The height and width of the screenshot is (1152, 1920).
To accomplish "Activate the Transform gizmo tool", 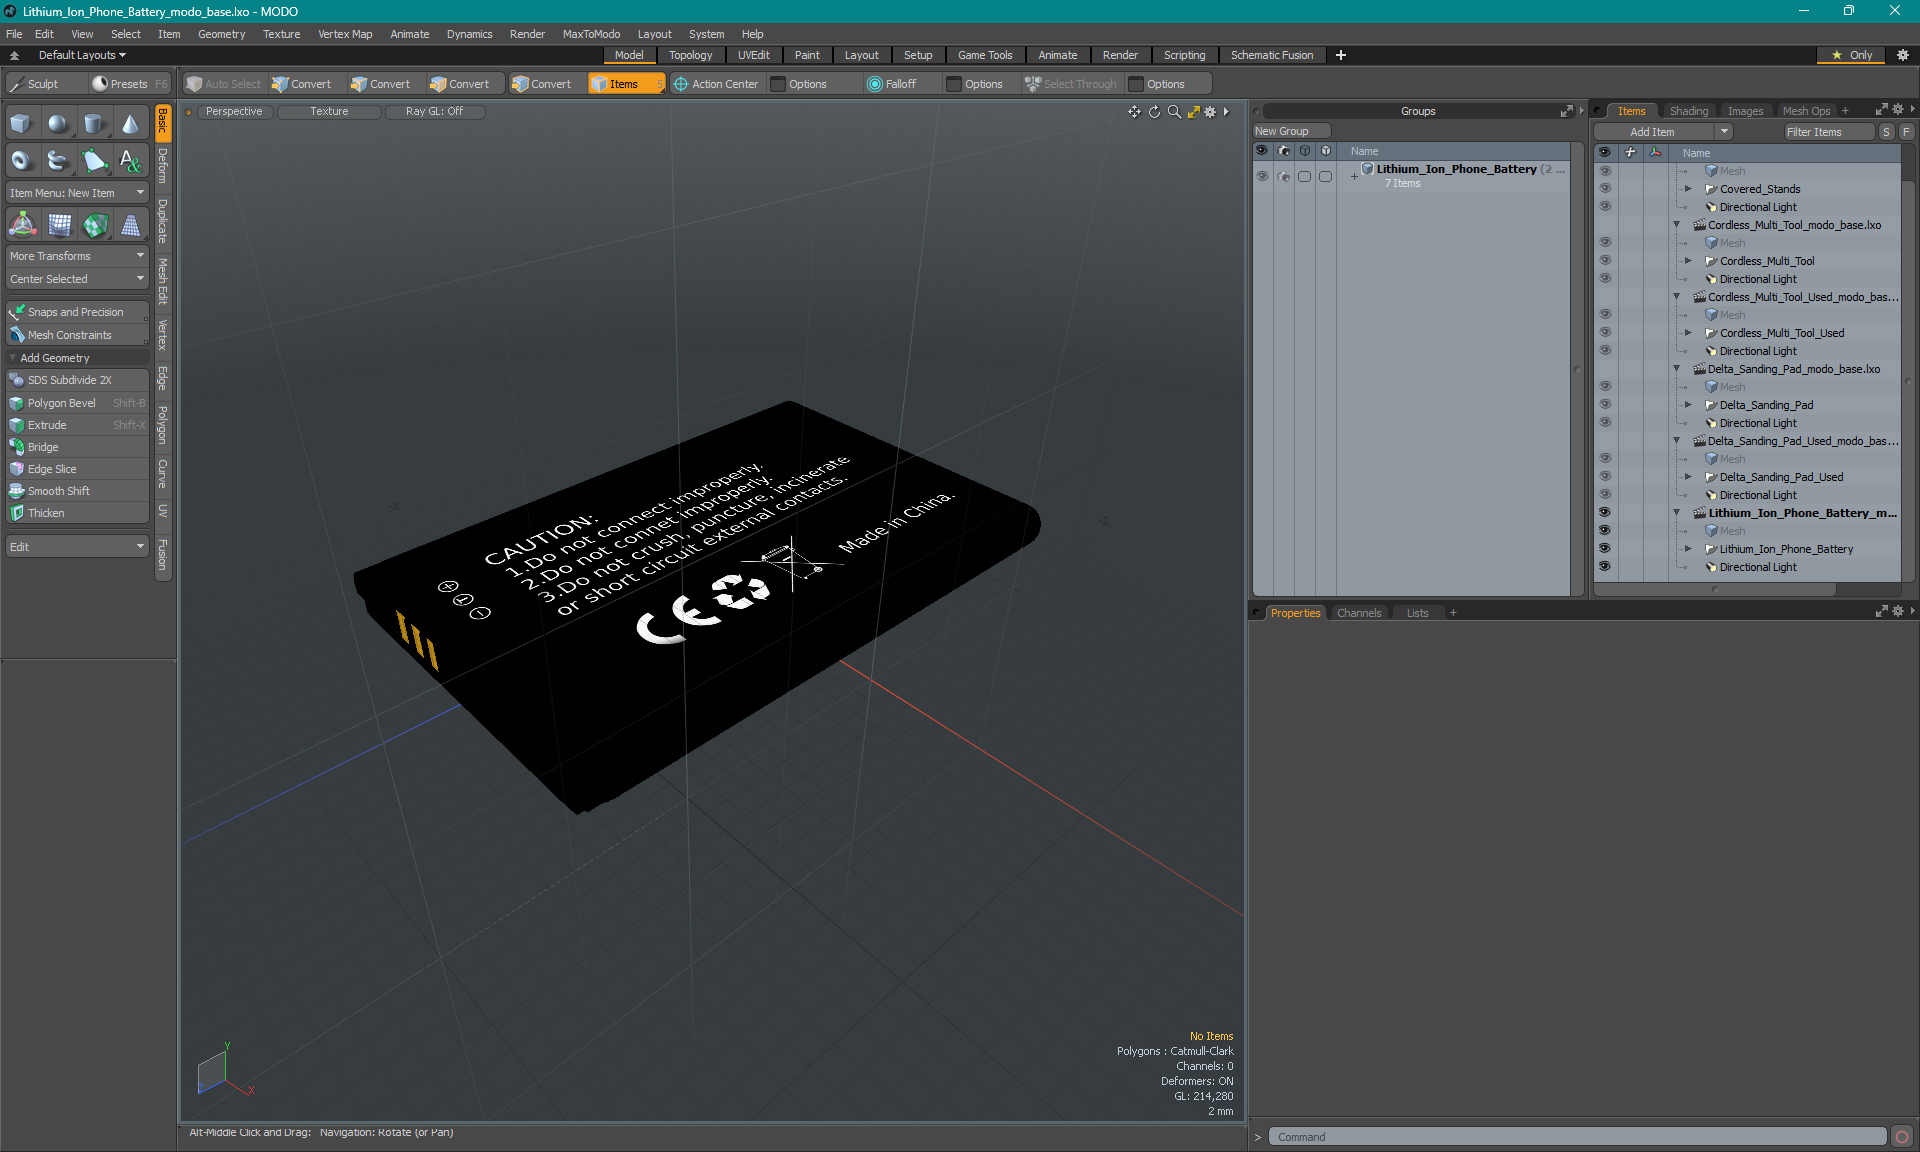I will pyautogui.click(x=22, y=225).
